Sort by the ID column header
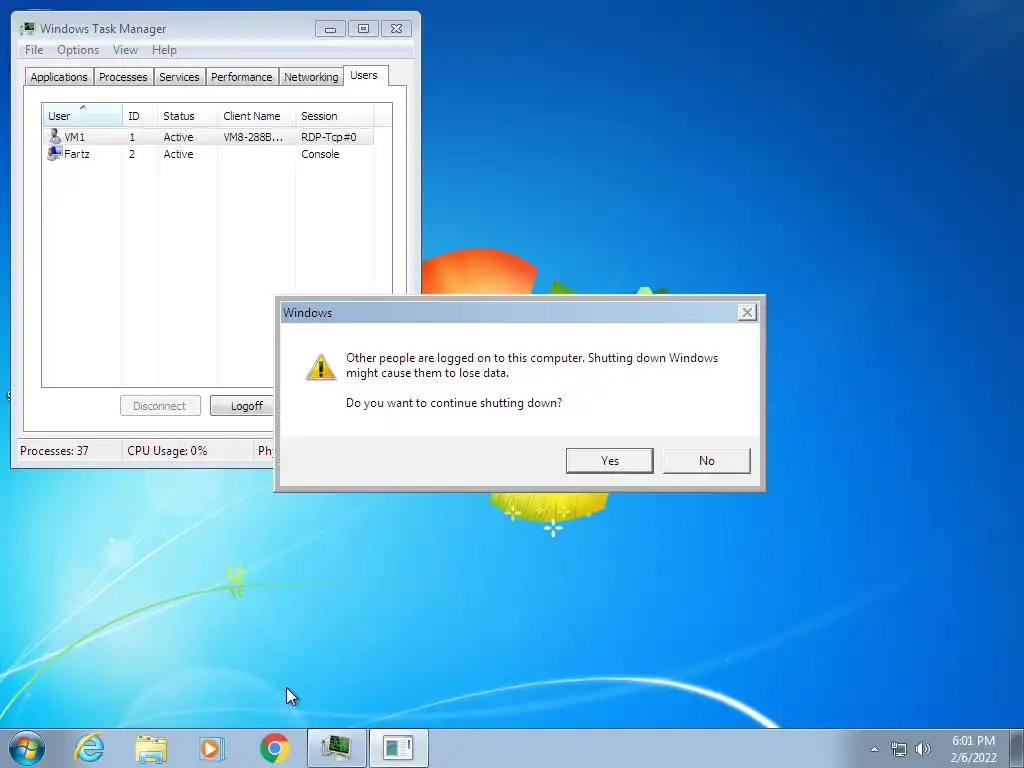This screenshot has width=1024, height=768. [139, 116]
